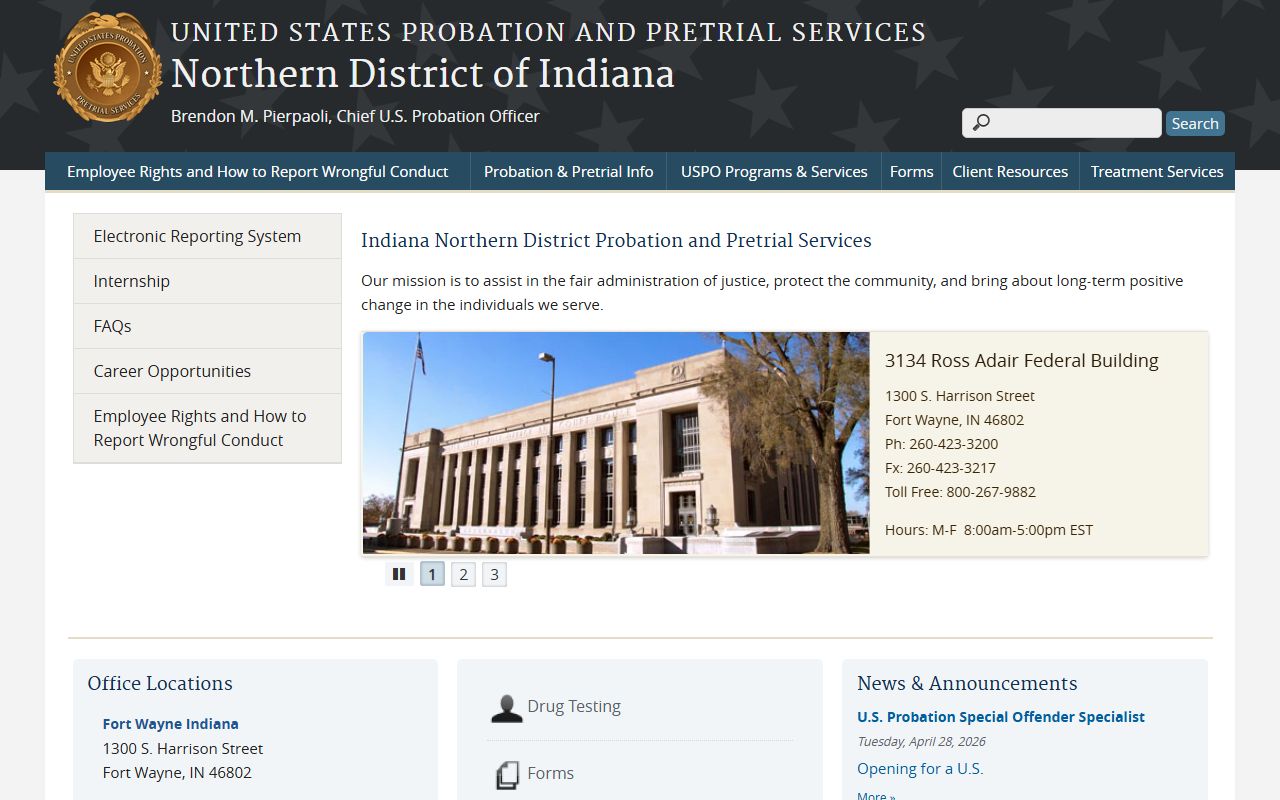Open Career Opportunities sidebar link
Viewport: 1280px width, 800px height.
coord(207,371)
